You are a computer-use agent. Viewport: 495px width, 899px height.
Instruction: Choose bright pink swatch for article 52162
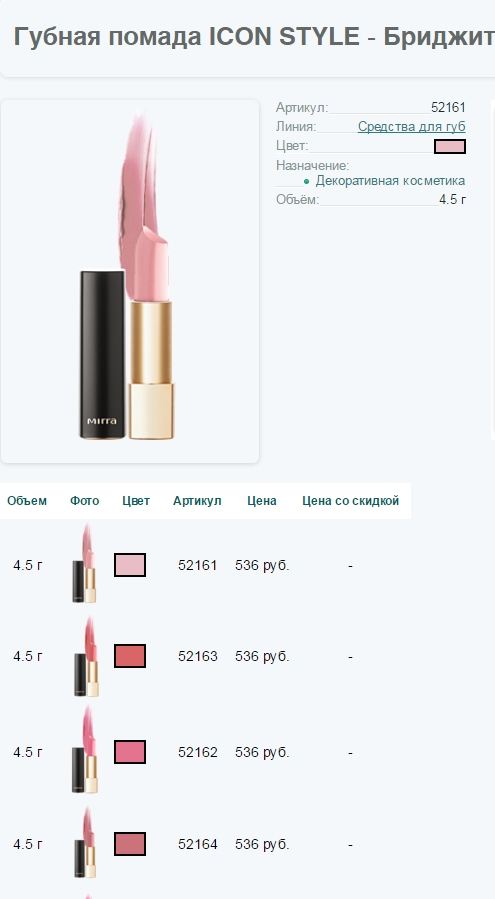point(130,752)
